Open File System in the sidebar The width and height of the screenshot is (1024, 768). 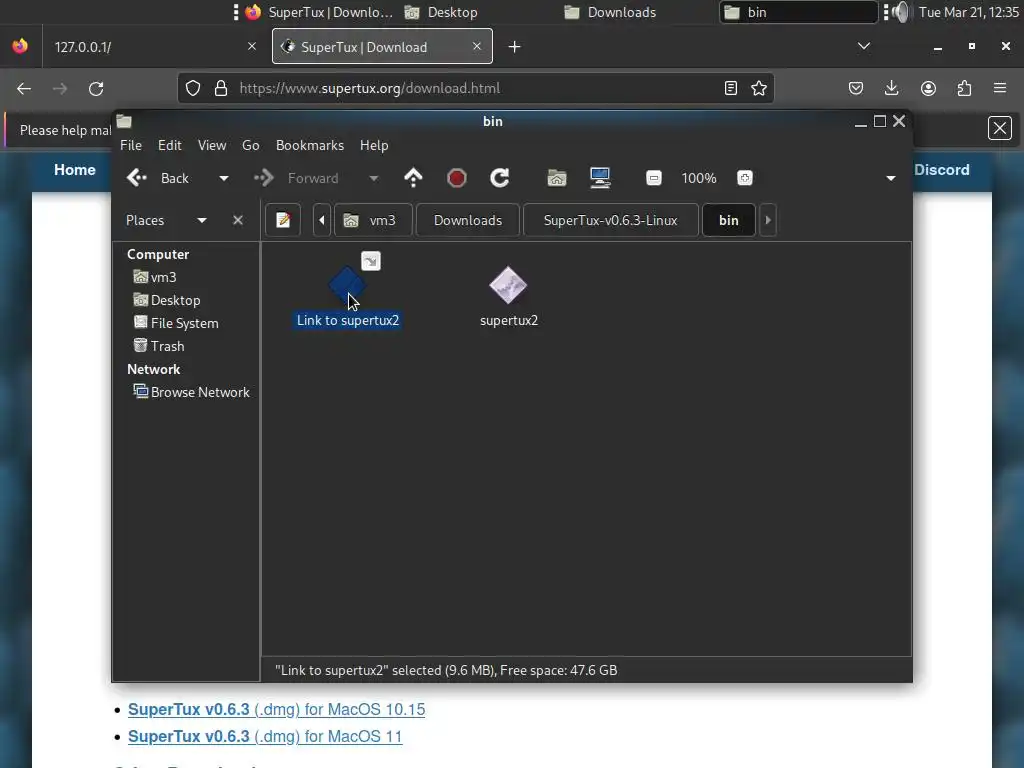click(x=176, y=323)
